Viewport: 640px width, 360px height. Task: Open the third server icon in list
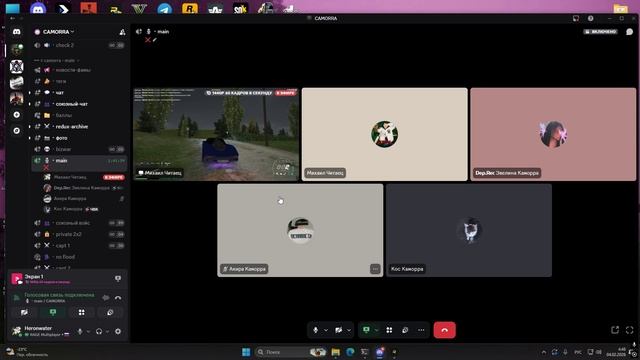tap(17, 82)
